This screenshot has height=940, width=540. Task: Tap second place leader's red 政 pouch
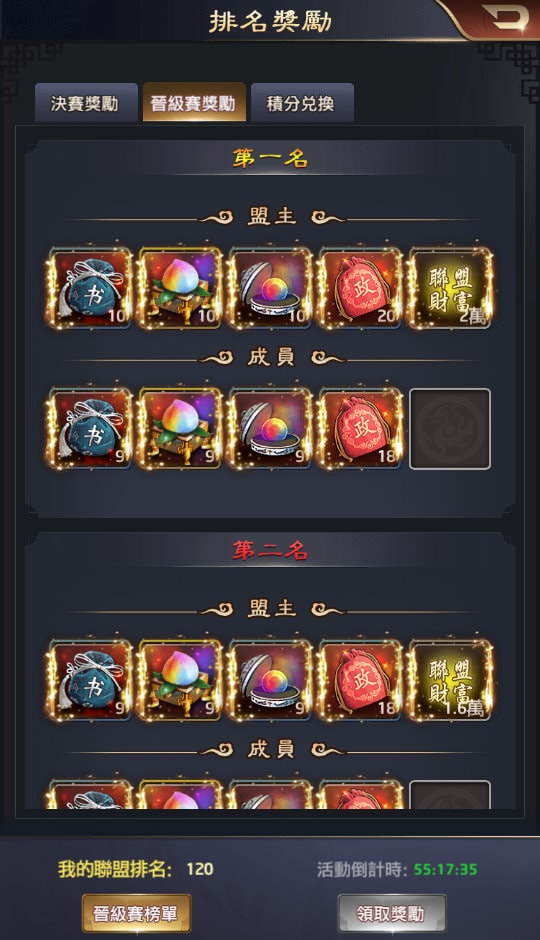(x=360, y=680)
